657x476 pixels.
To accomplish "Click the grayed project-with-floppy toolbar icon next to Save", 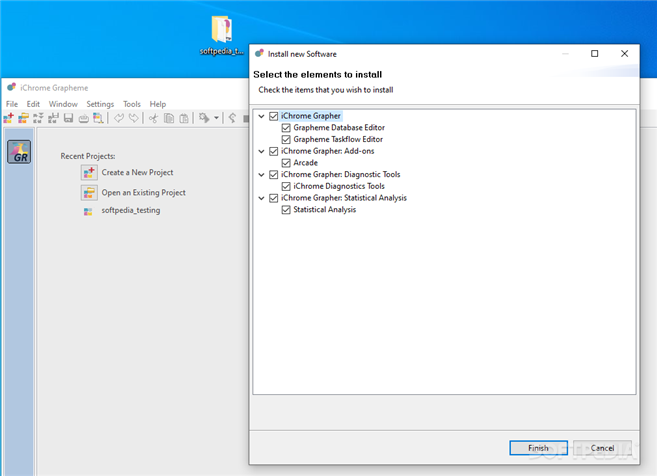I will pos(53,118).
